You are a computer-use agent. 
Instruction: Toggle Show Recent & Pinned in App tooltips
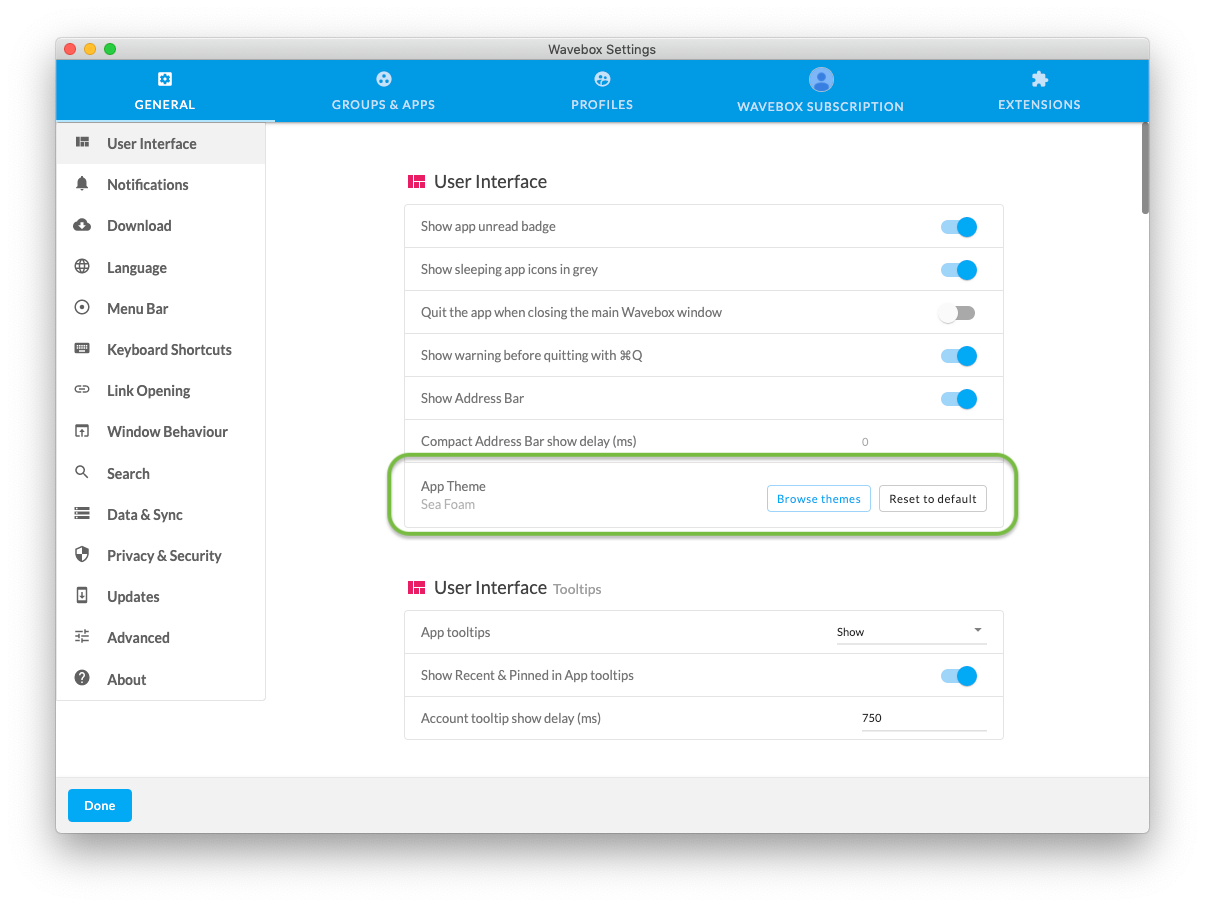point(959,677)
